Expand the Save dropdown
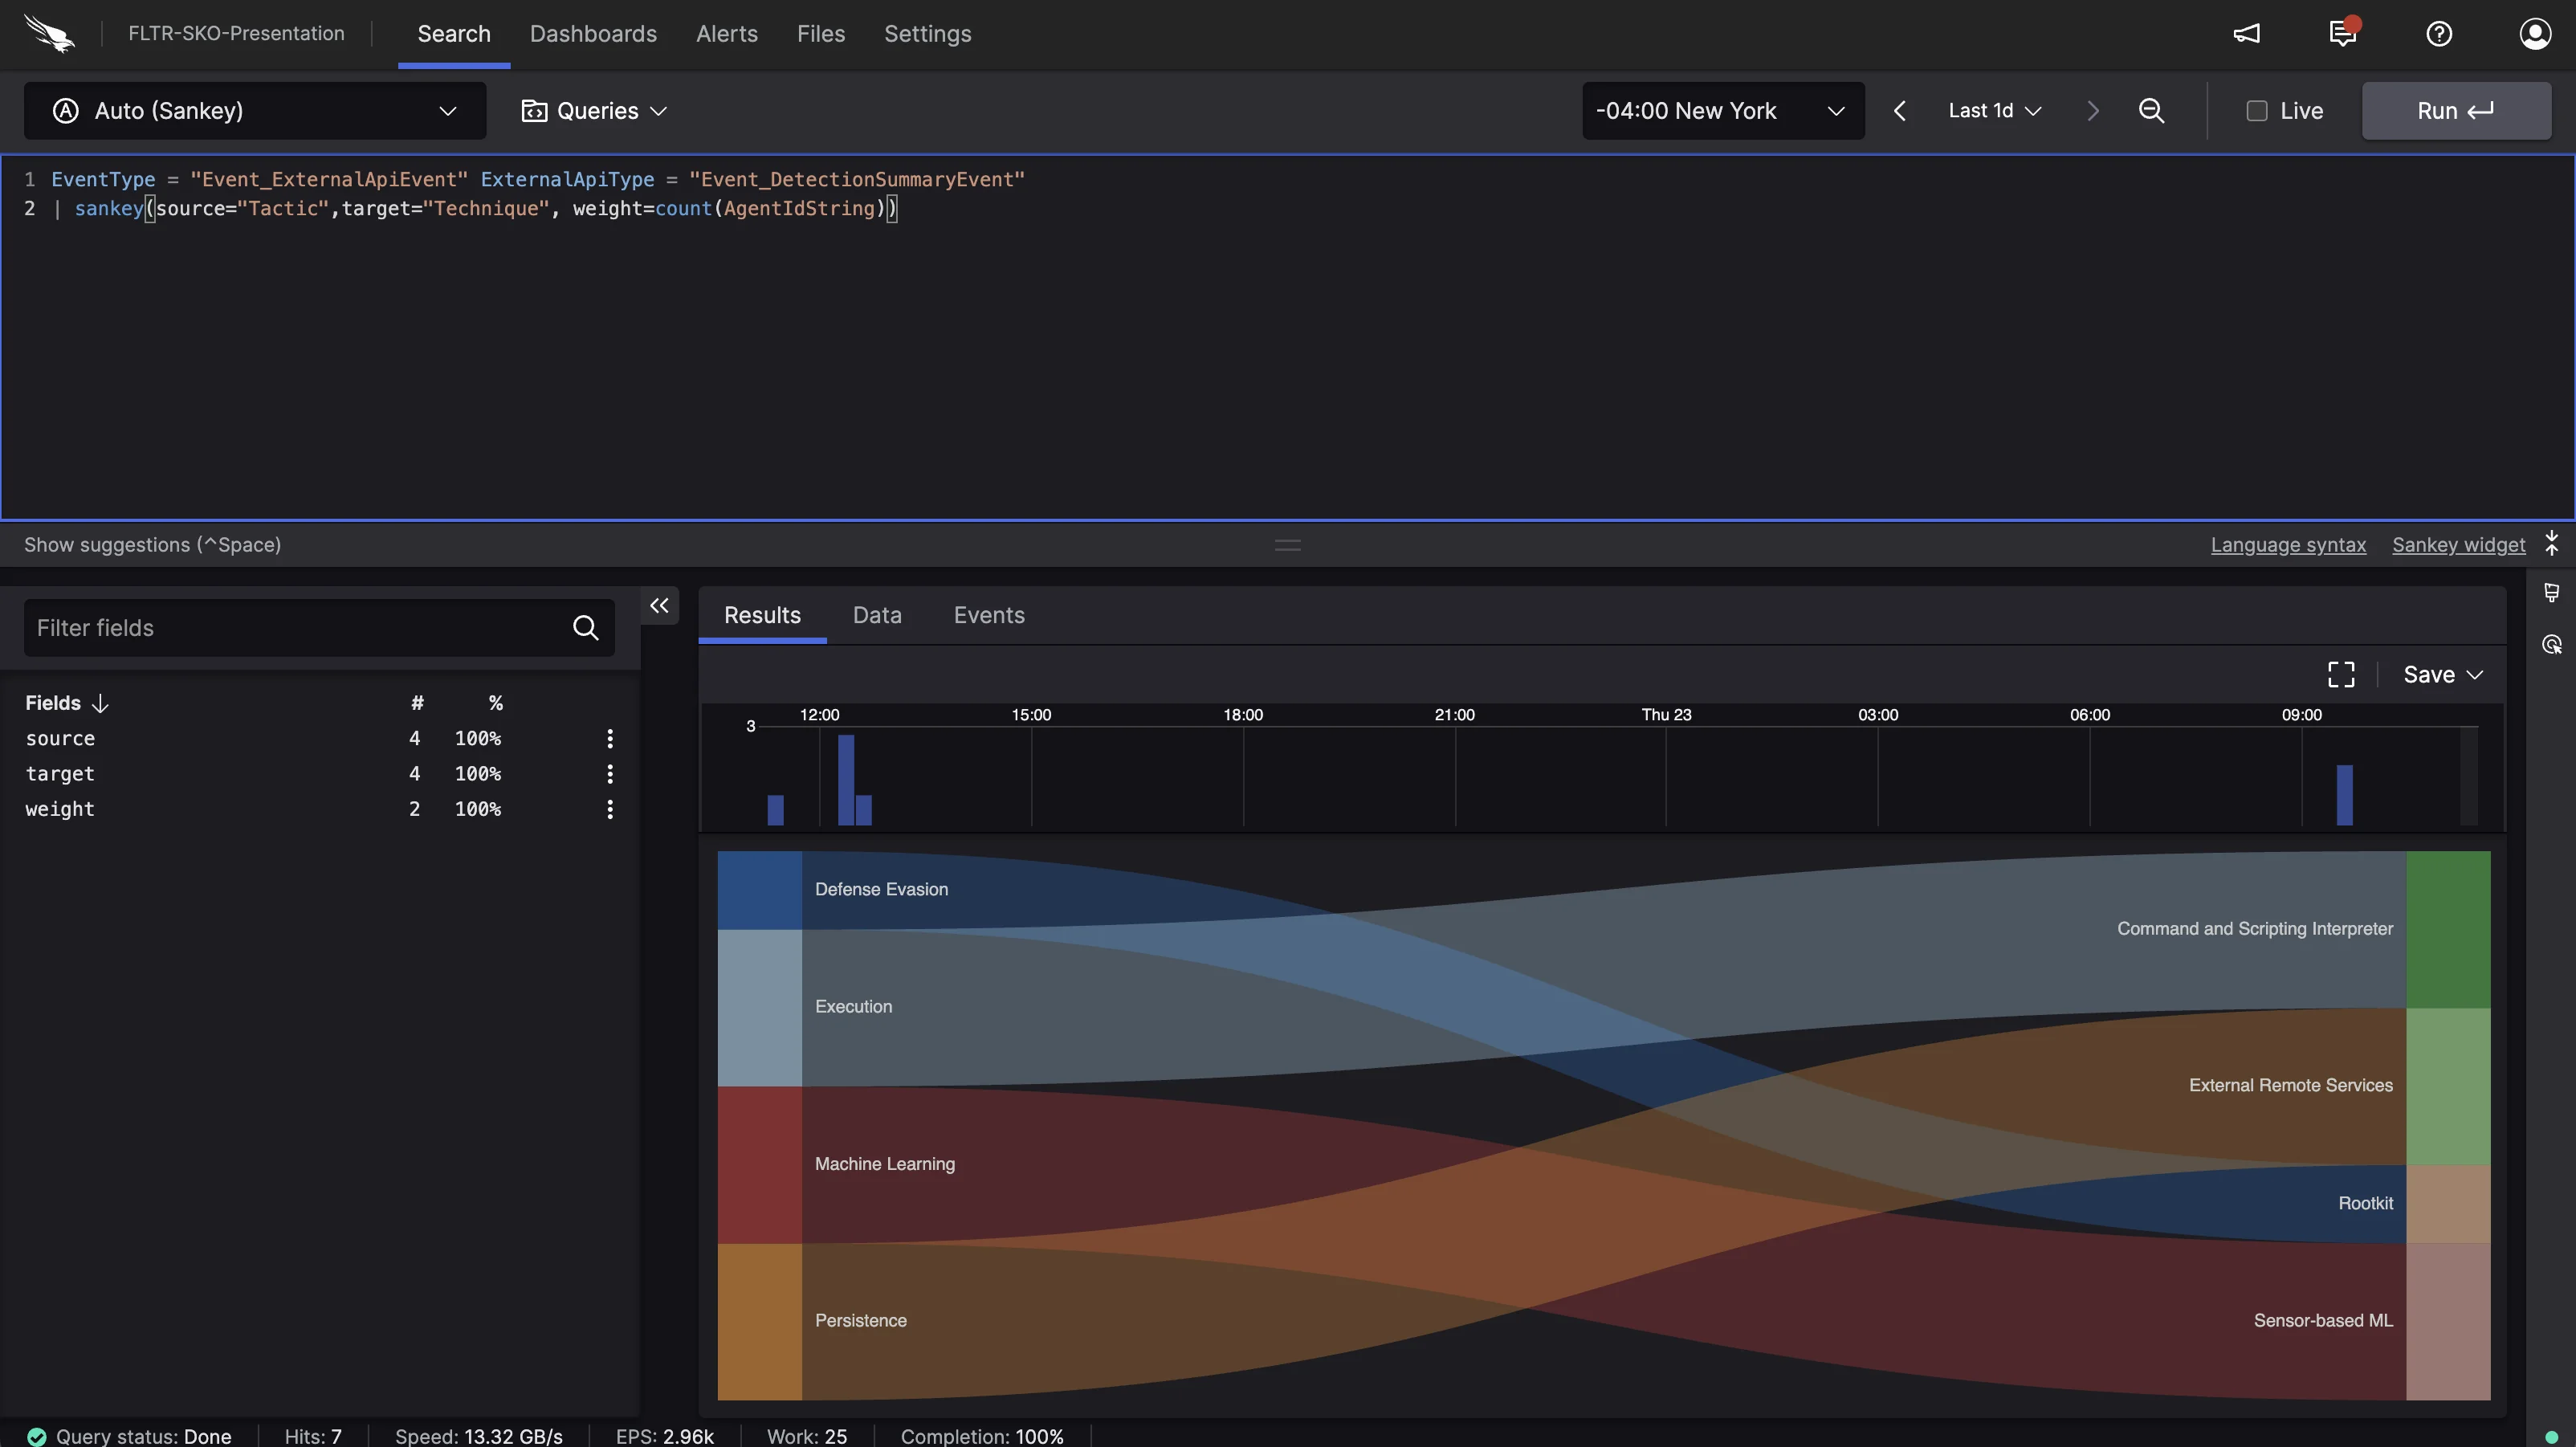Screen dimensions: 2576x1447 click(2443, 675)
